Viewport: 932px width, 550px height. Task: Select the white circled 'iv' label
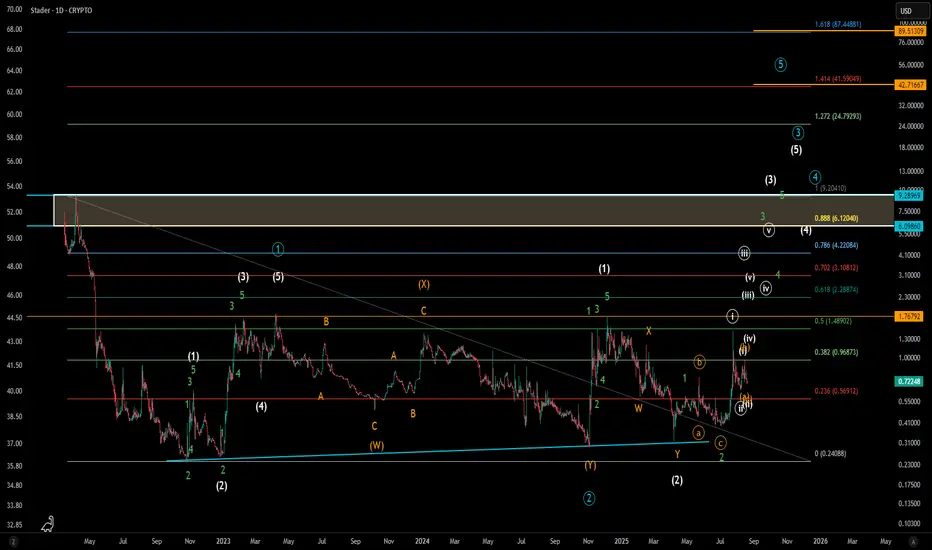(766, 288)
